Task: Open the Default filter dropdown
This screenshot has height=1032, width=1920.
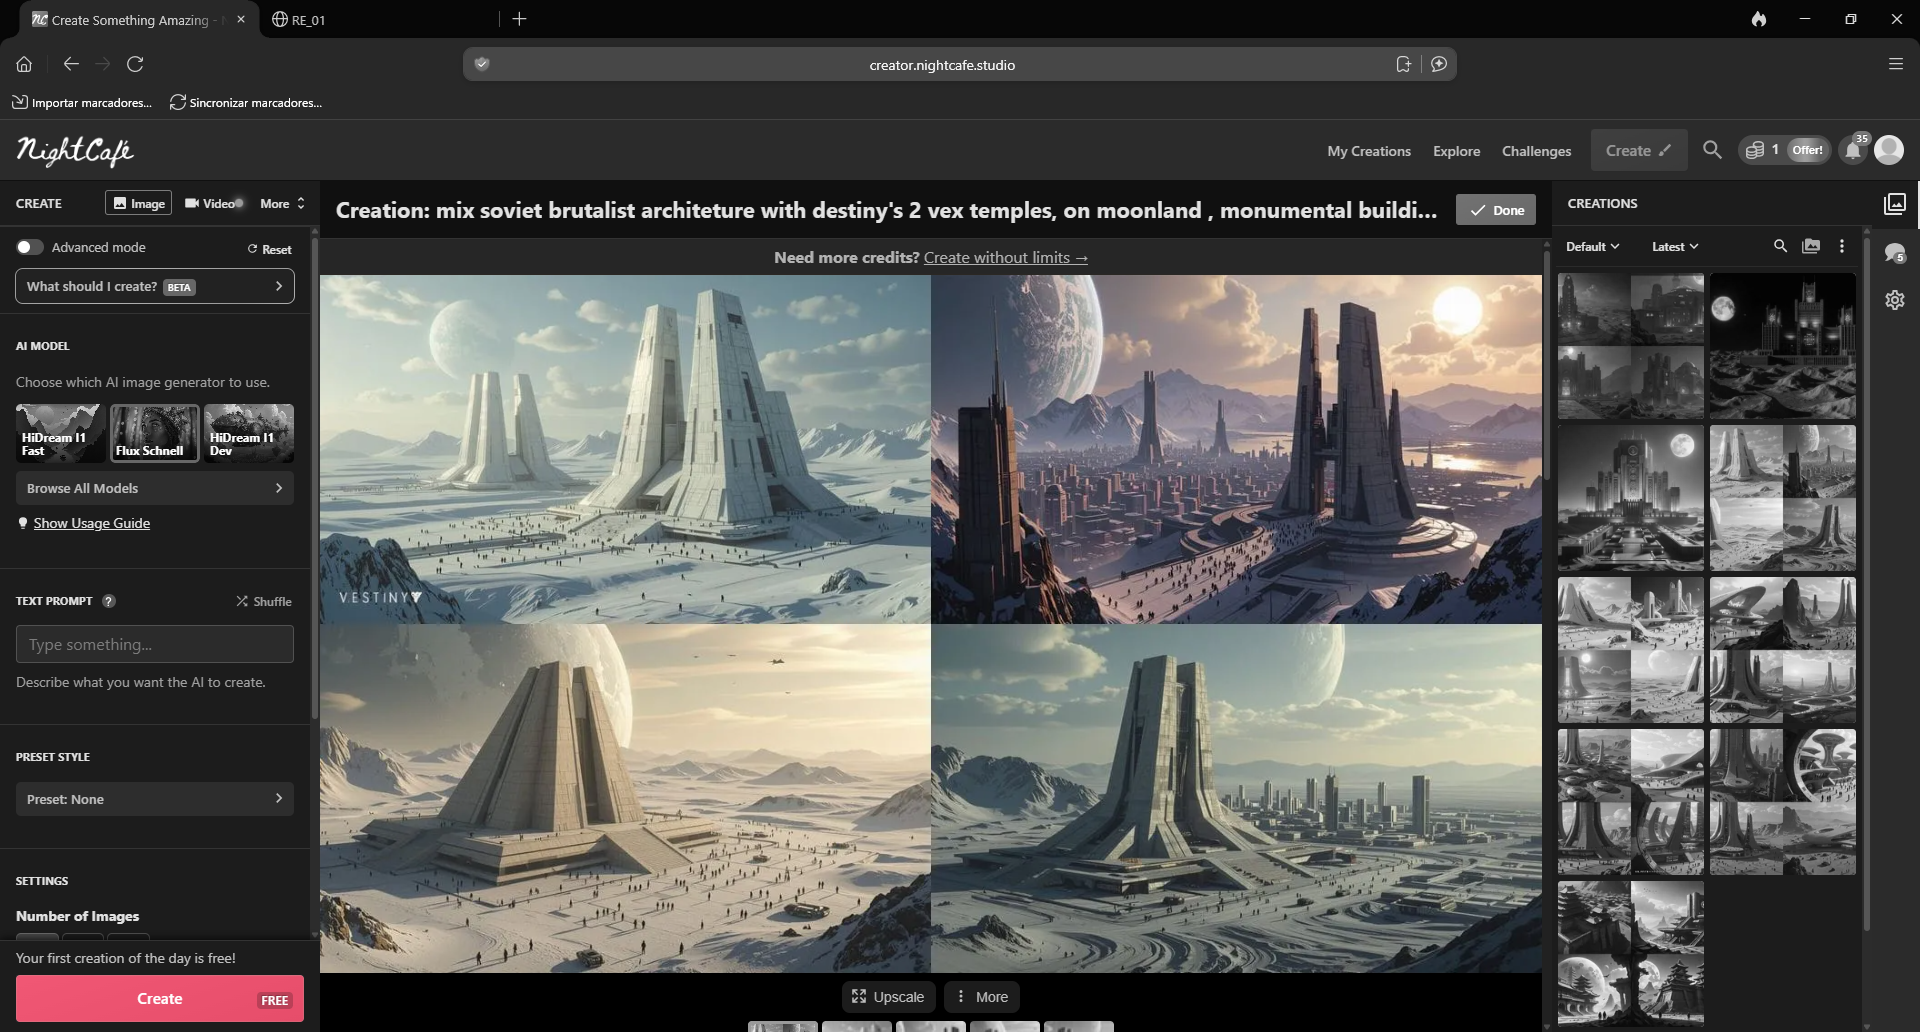Action: tap(1590, 245)
